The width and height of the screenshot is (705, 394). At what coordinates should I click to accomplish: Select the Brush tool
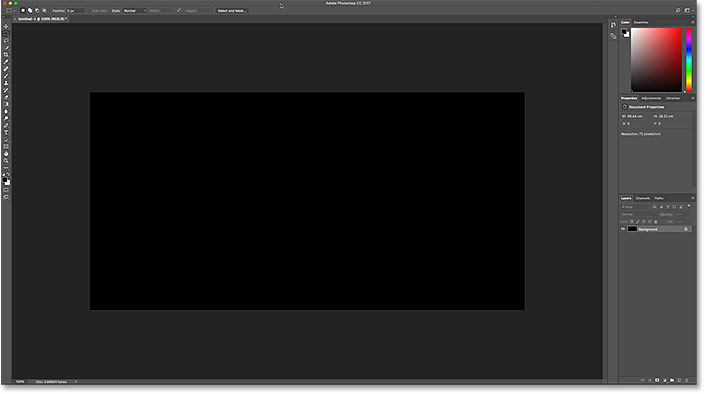[x=6, y=76]
